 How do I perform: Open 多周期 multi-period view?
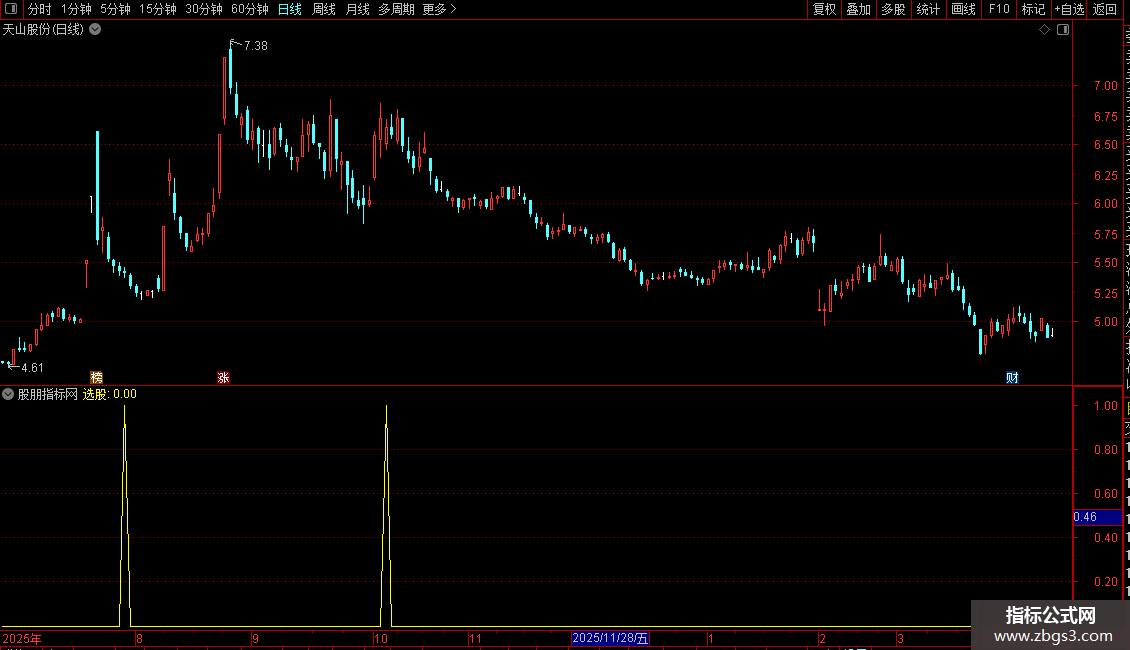(x=396, y=9)
